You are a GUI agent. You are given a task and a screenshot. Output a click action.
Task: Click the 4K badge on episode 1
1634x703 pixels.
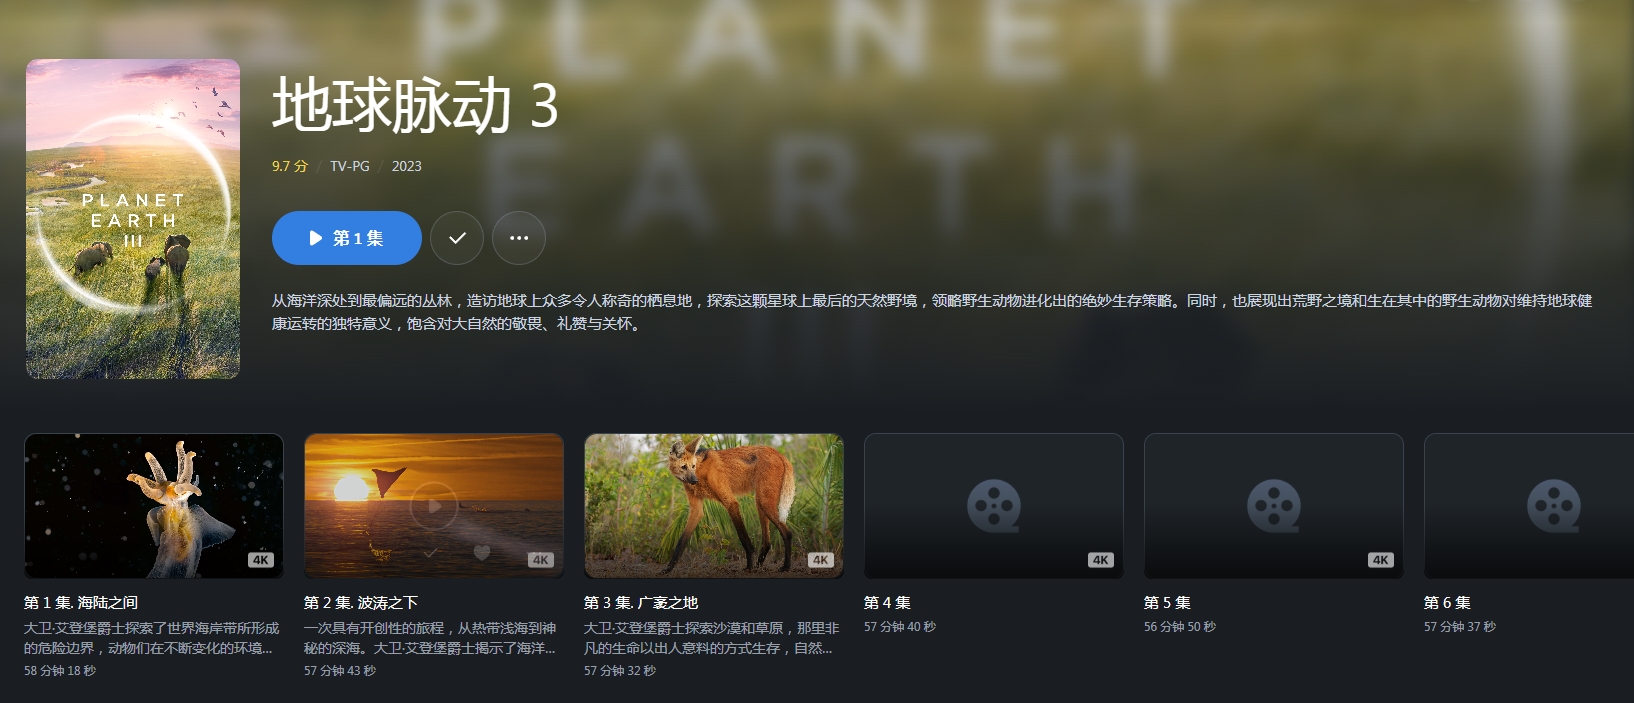pos(261,560)
